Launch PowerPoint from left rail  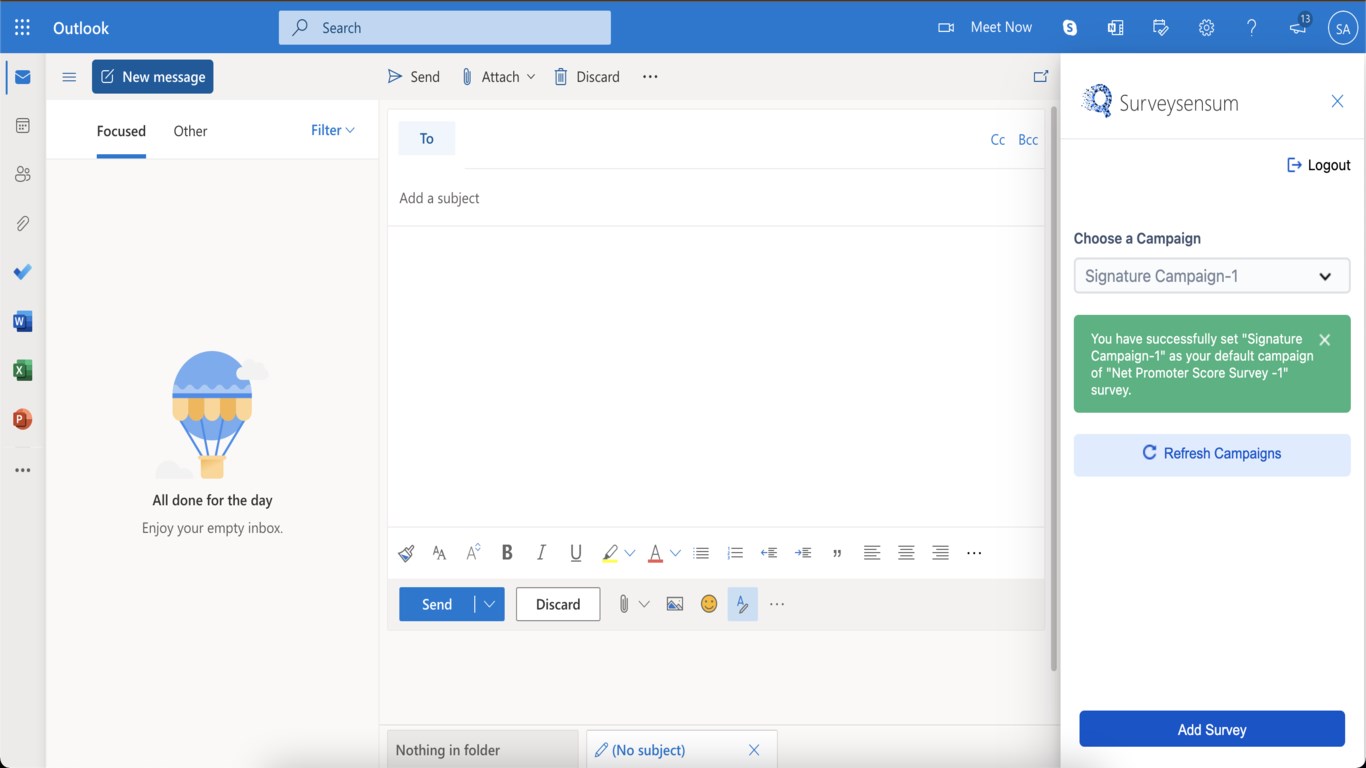point(22,419)
